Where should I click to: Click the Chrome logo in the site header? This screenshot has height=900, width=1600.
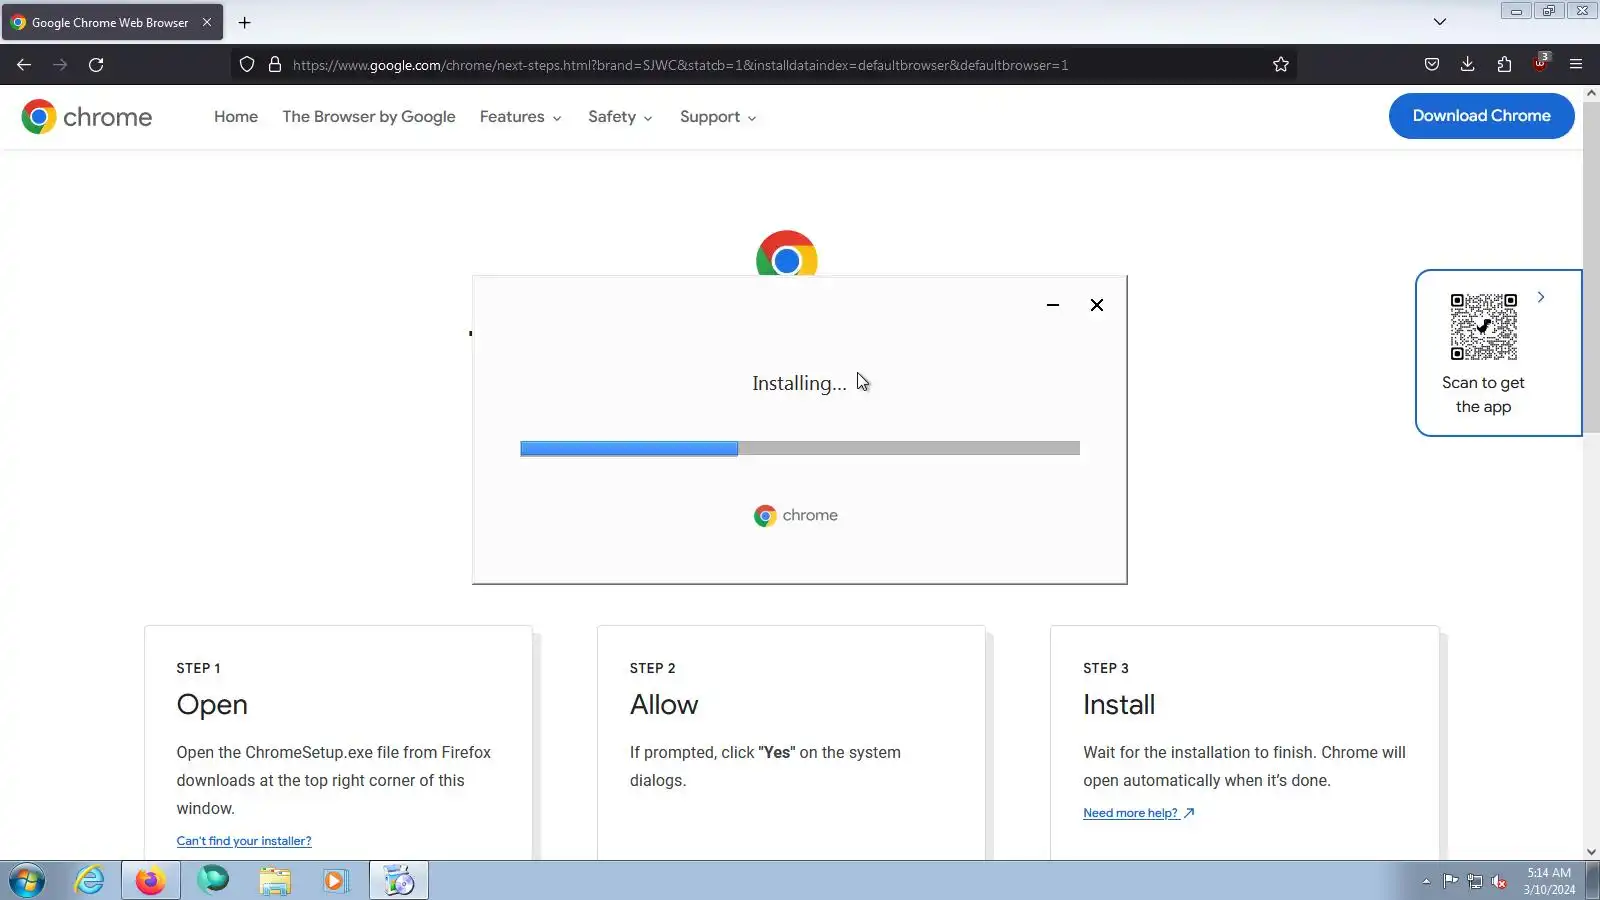tap(87, 117)
